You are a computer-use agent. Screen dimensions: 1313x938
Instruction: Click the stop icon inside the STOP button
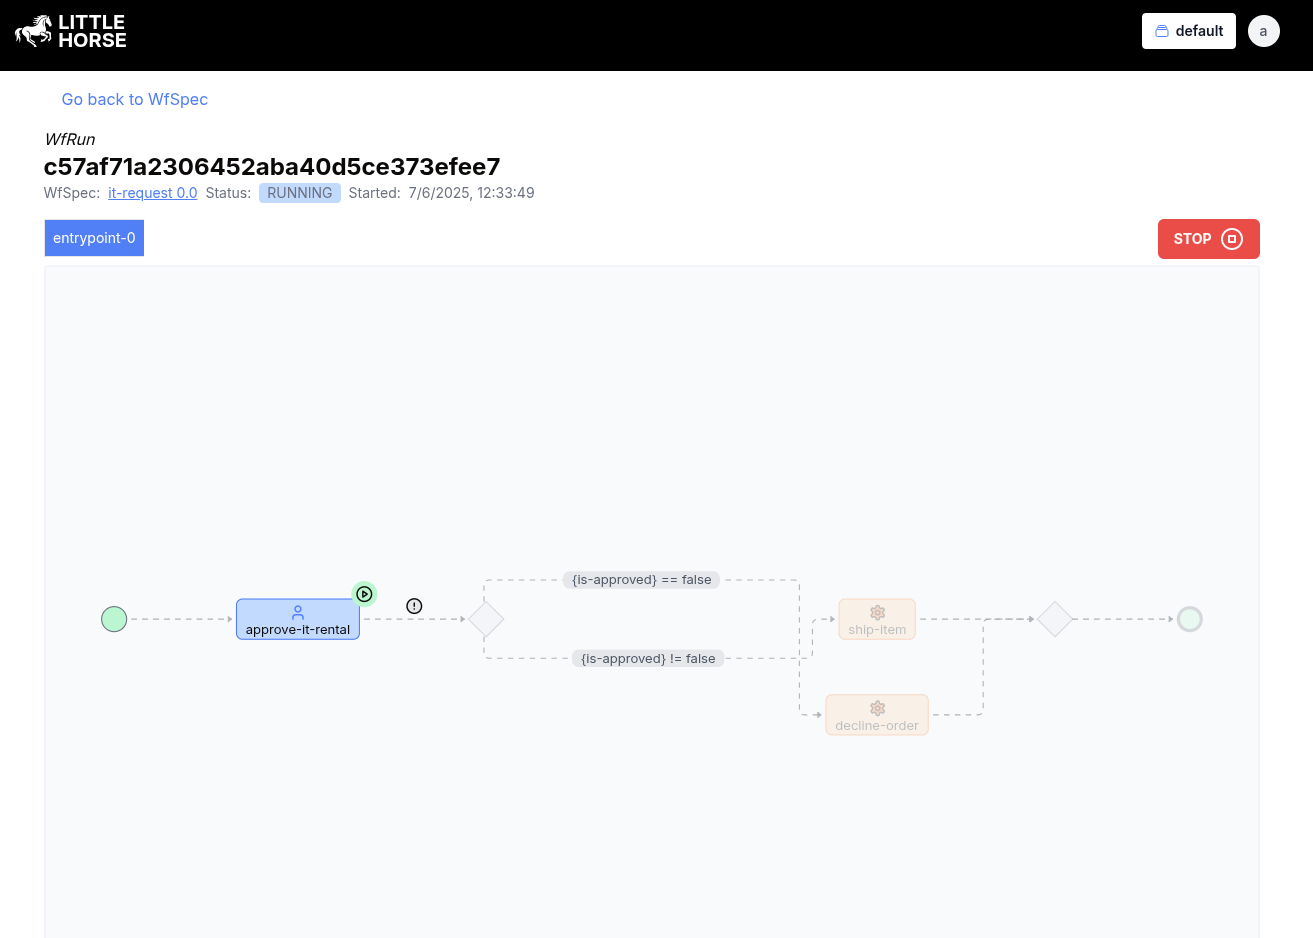[x=1232, y=239]
